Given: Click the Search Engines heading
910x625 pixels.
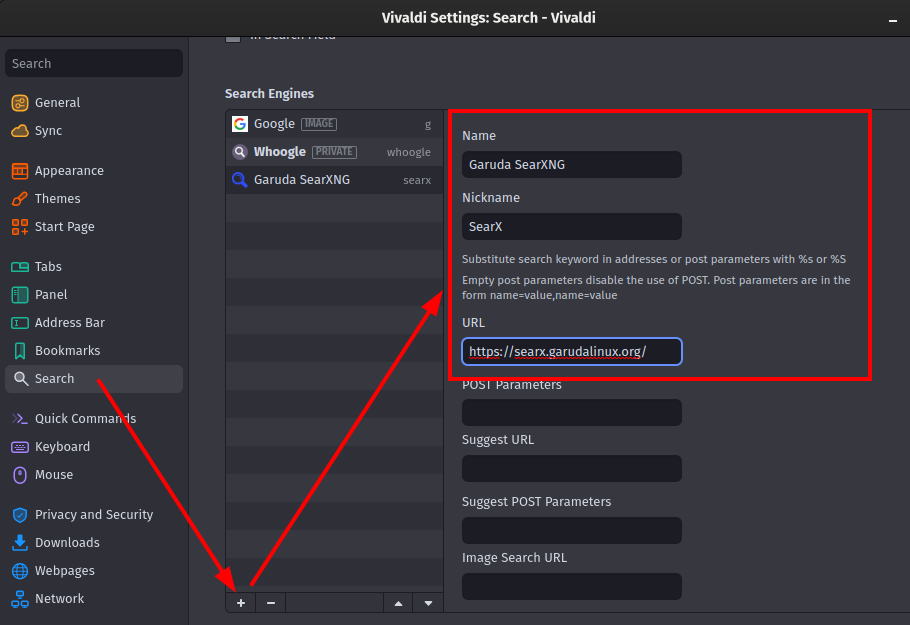Looking at the screenshot, I should [x=269, y=93].
